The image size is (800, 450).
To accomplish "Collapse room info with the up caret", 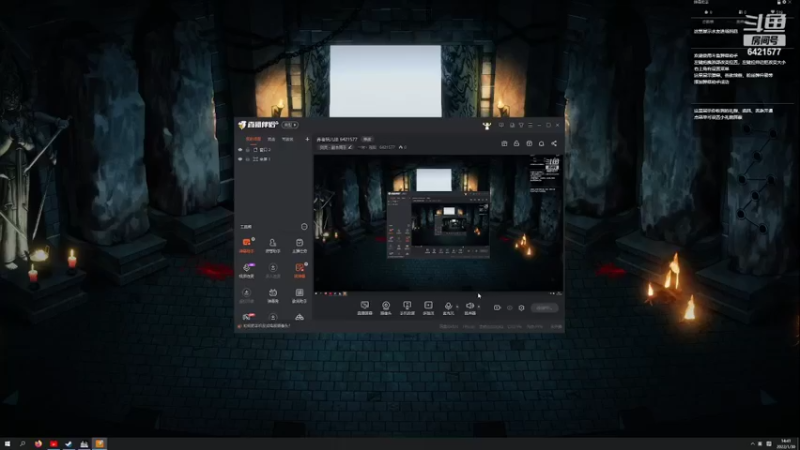I will pos(401,147).
